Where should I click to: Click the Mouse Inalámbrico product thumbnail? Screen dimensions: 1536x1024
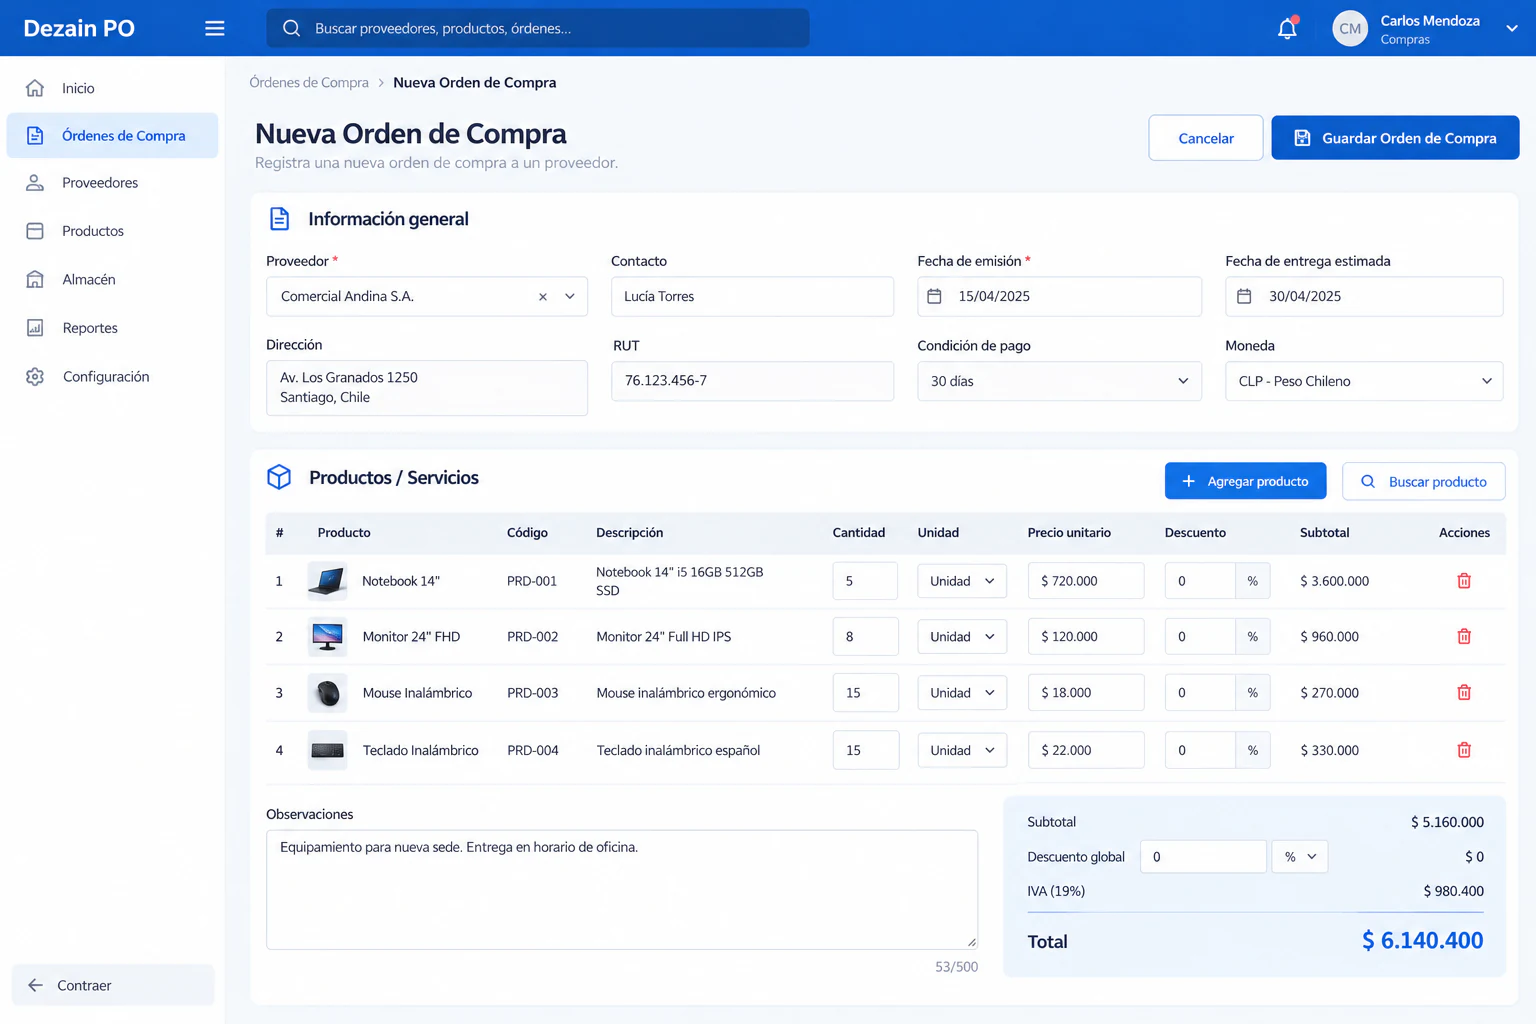coord(327,693)
